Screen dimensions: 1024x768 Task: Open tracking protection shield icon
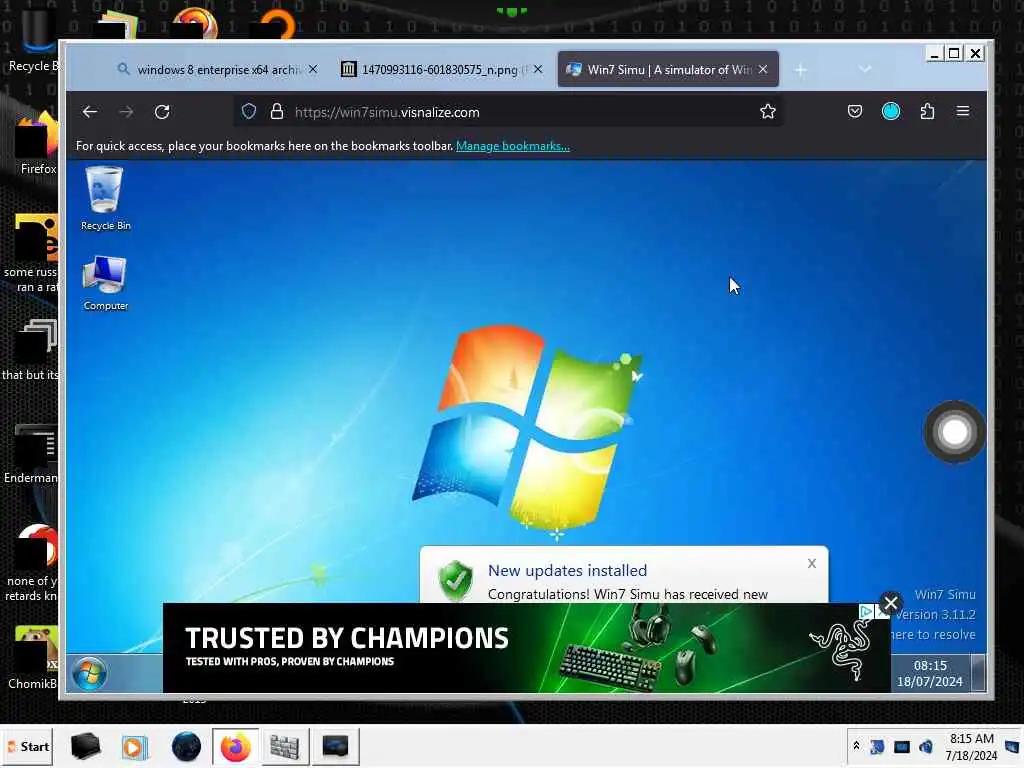coord(249,112)
